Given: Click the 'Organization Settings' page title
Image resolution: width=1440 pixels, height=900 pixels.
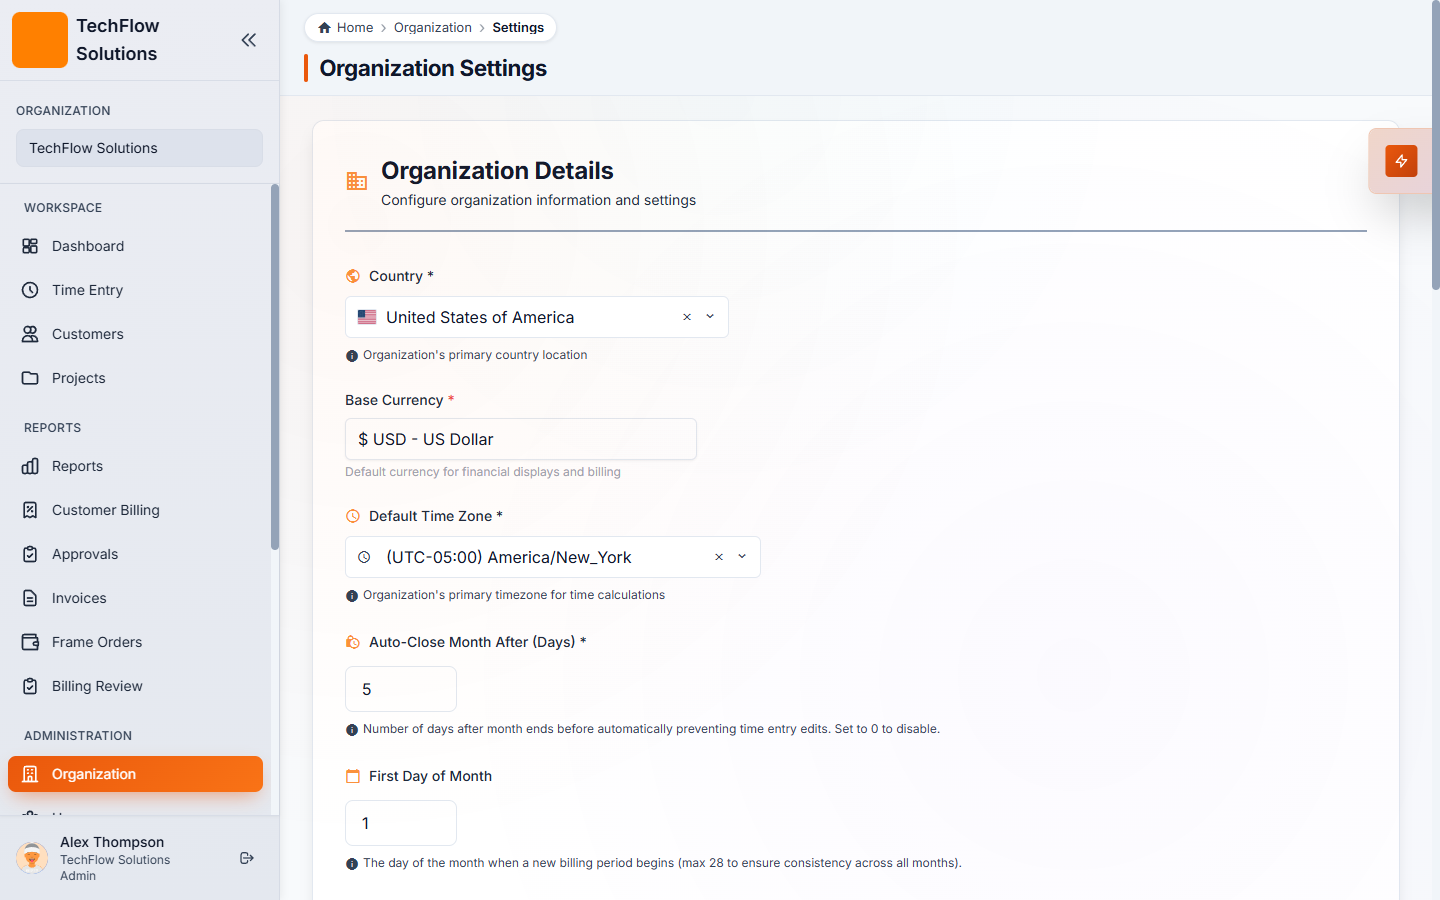Looking at the screenshot, I should pos(433,68).
